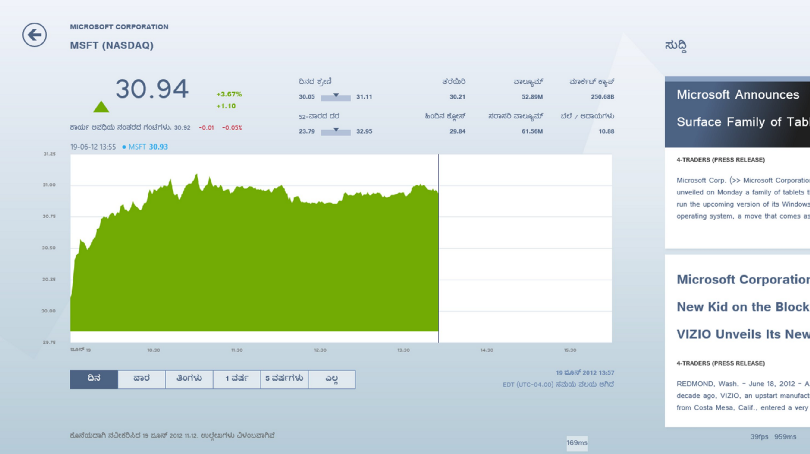Click the average volume value 61.56M
Viewport: 810px width, 454px height.
532,131
